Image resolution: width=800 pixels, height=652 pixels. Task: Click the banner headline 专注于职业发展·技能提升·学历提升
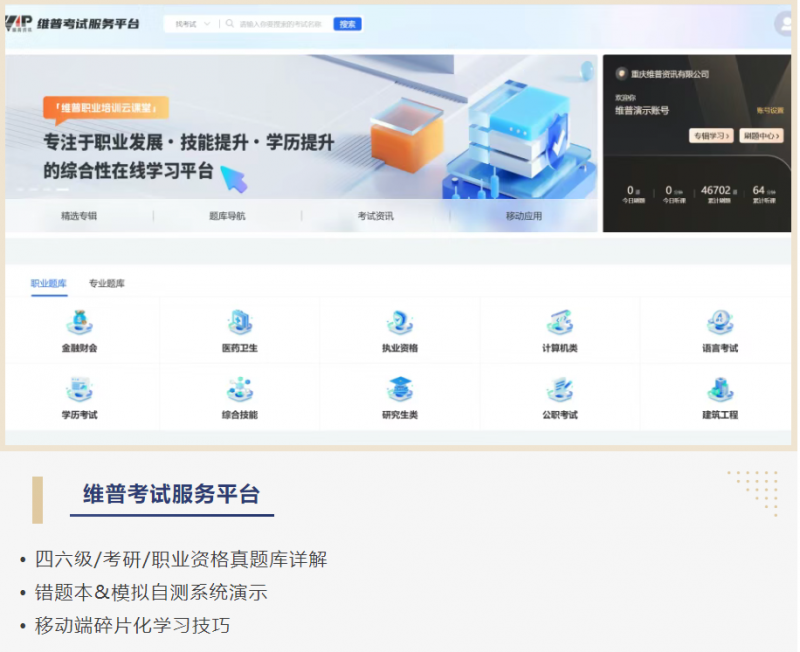[x=189, y=142]
